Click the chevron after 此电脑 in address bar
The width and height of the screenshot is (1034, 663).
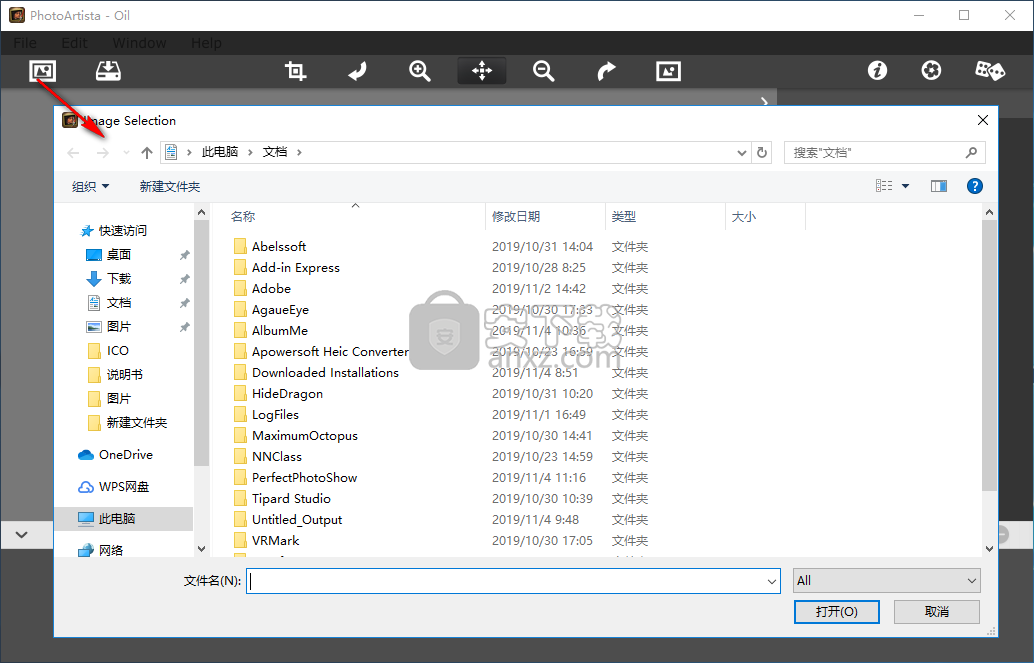click(x=250, y=152)
